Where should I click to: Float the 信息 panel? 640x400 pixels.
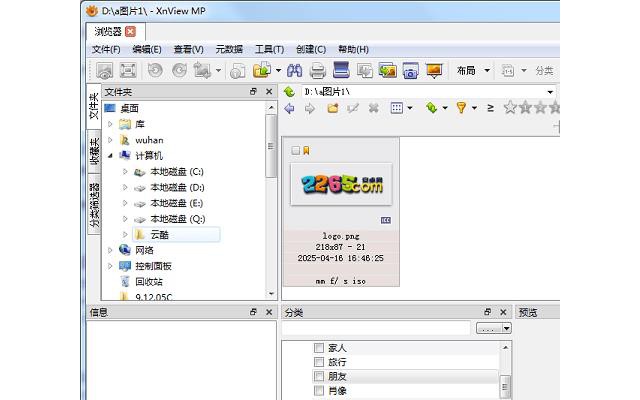click(x=253, y=312)
